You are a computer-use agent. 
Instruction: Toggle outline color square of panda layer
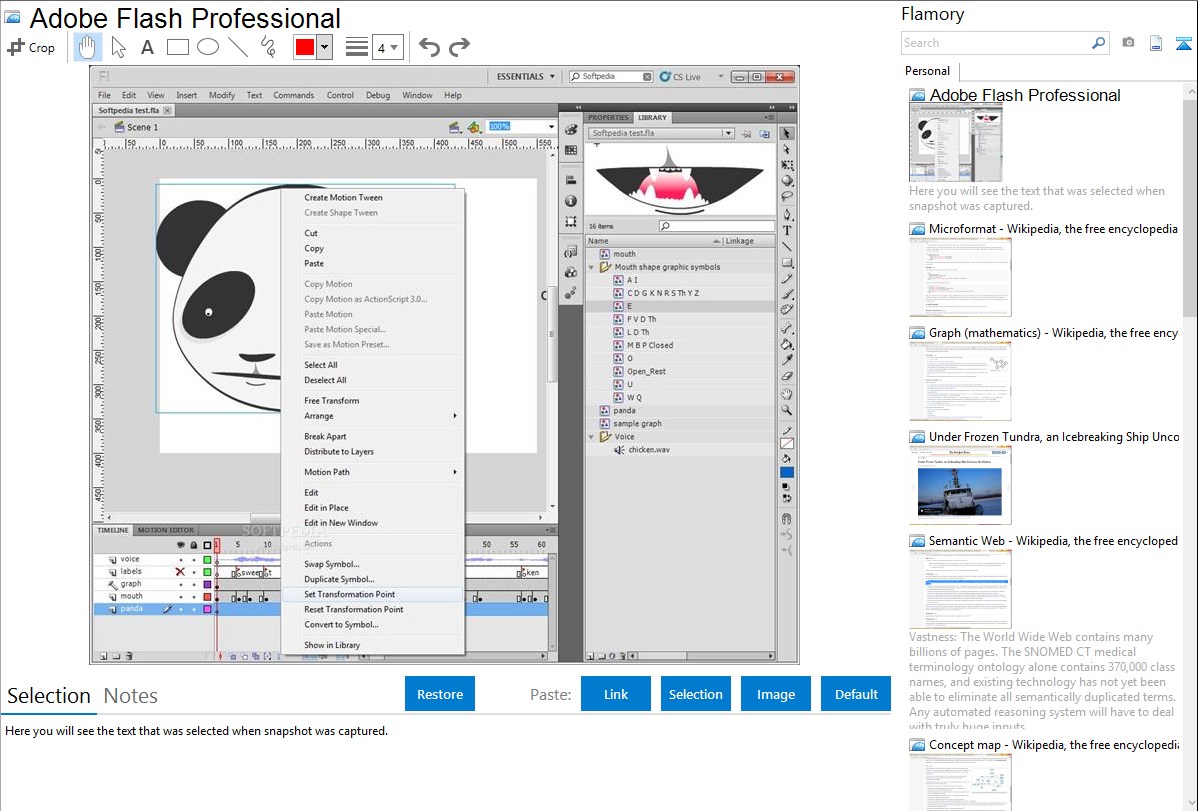click(x=207, y=609)
